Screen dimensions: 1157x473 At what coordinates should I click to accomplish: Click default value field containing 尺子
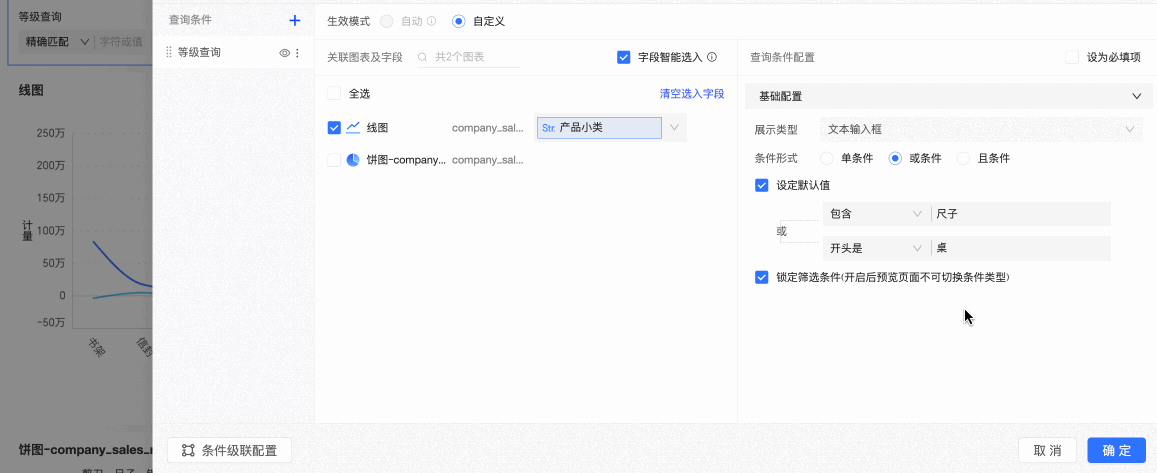[x=1021, y=214]
